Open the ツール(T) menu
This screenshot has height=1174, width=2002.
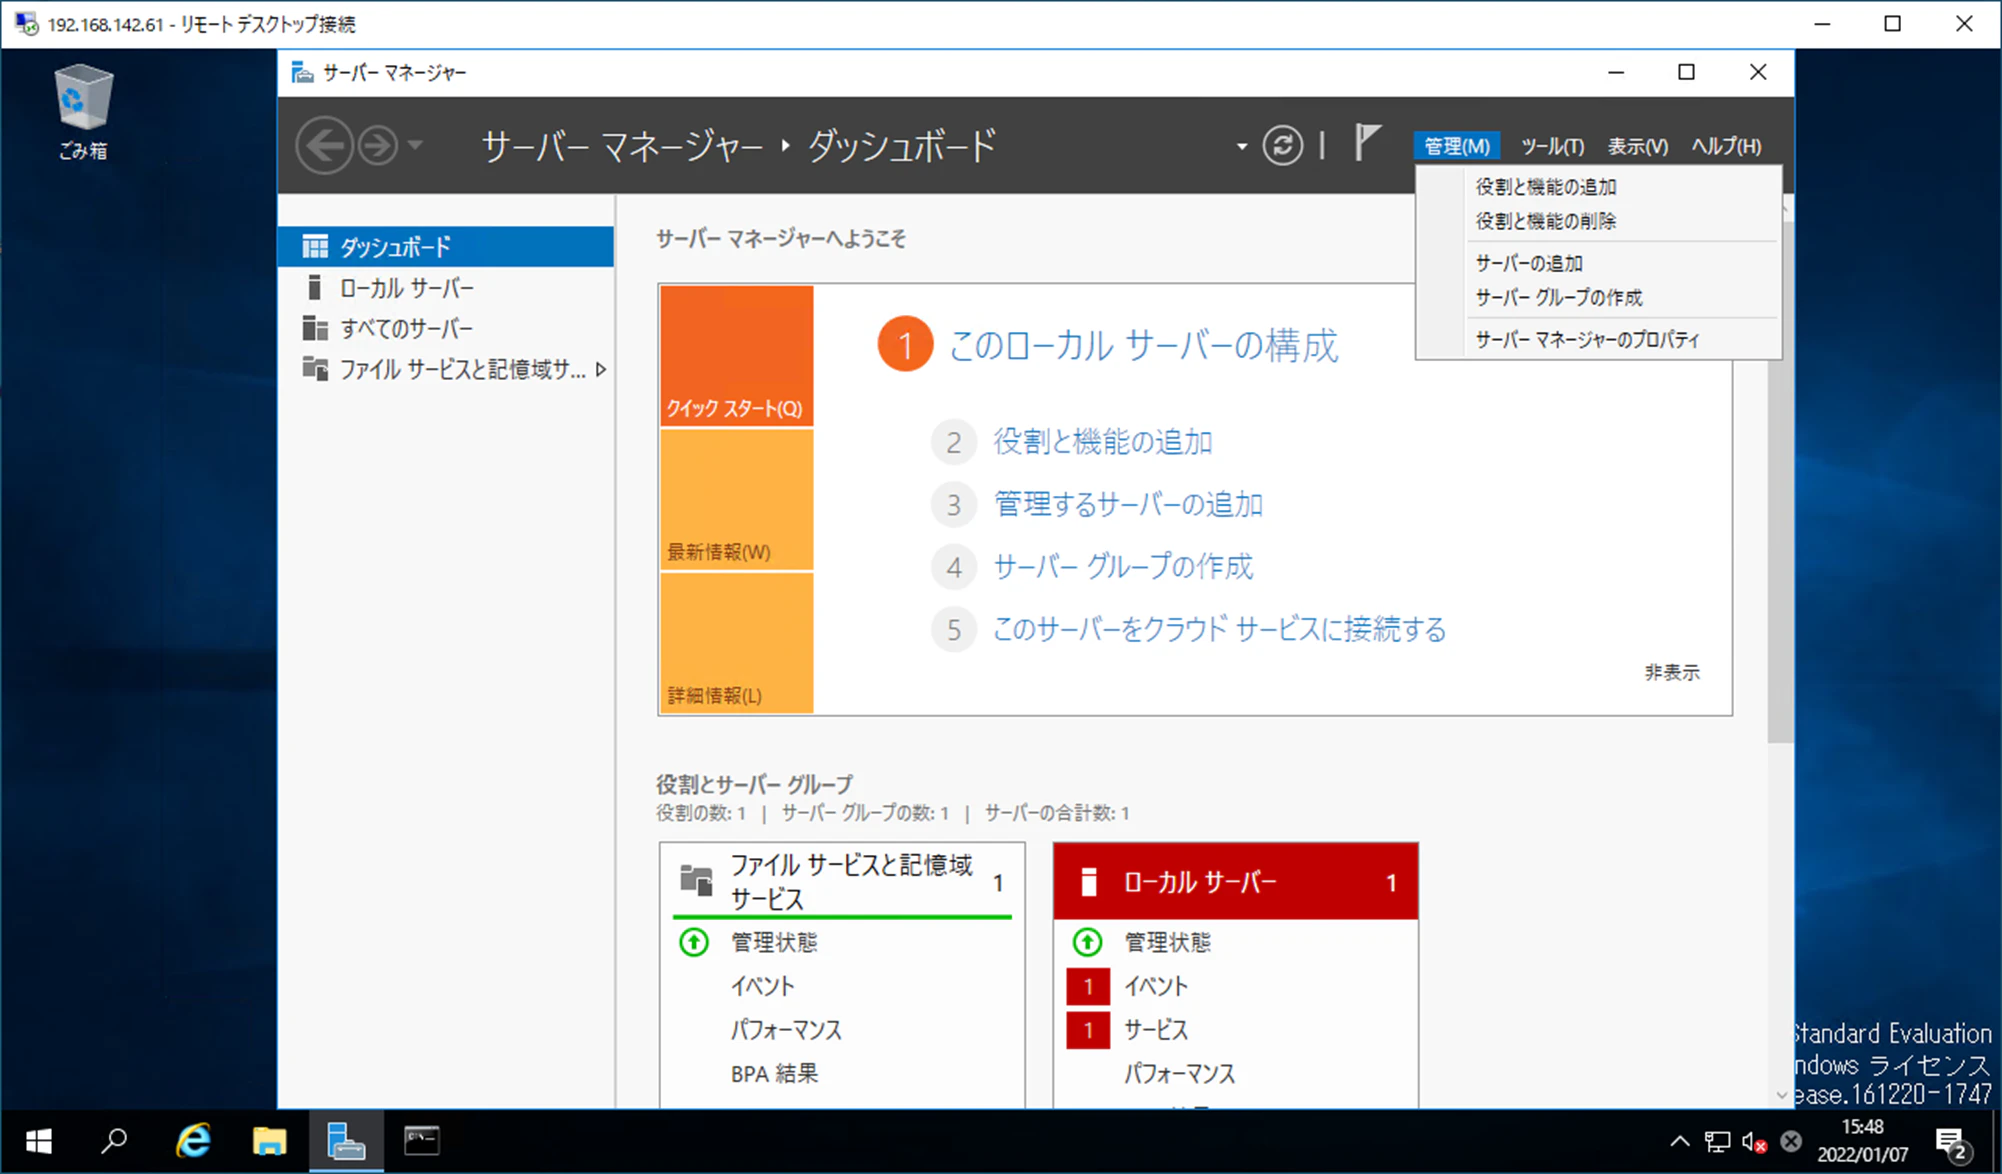1552,146
